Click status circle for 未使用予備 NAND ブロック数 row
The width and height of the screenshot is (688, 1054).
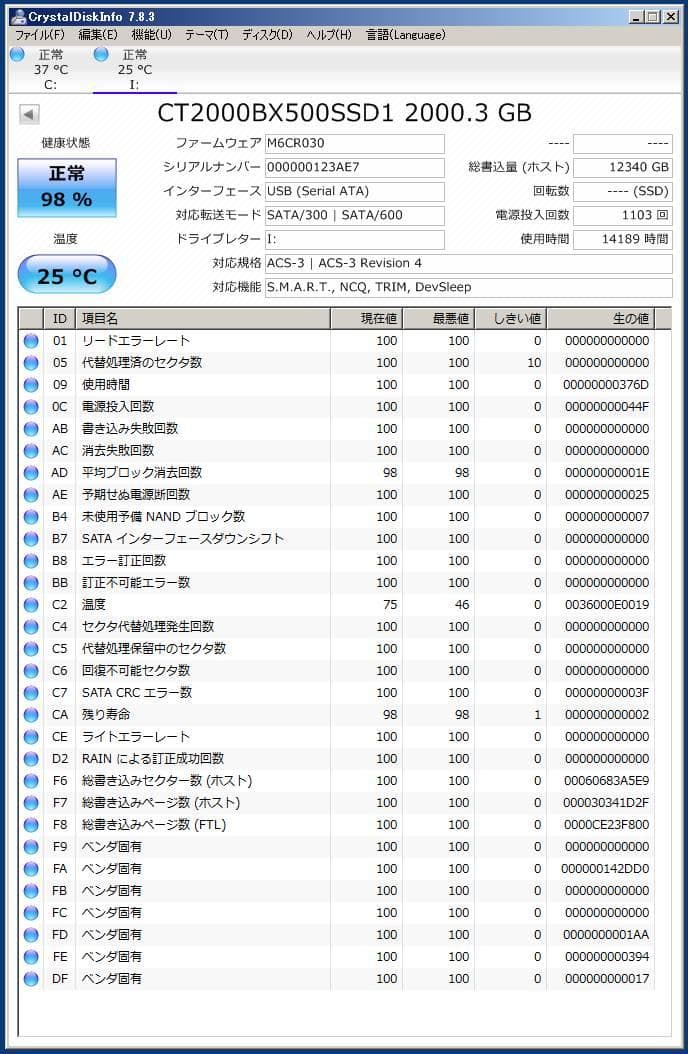[x=31, y=517]
